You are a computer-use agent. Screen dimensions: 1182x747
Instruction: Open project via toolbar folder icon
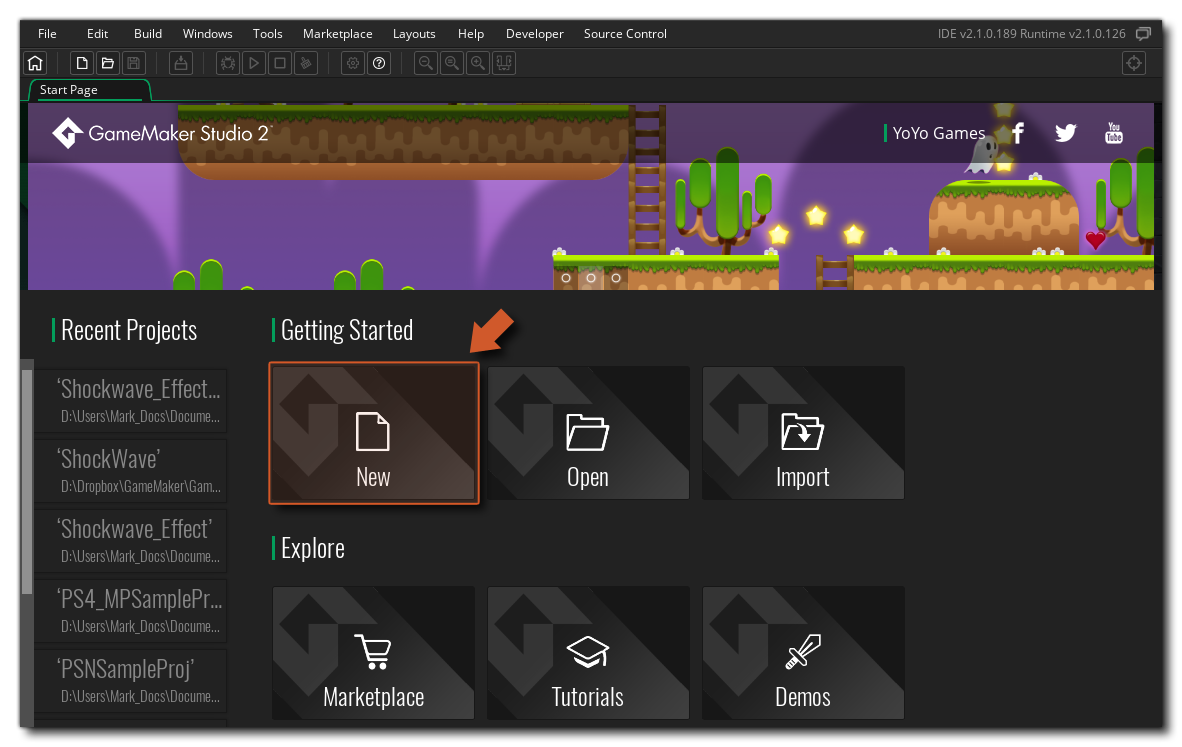108,63
